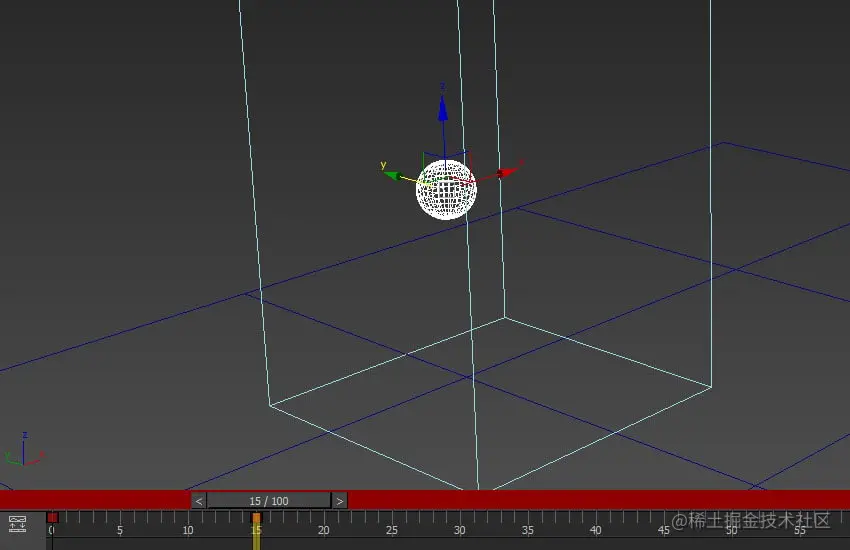Viewport: 850px width, 550px height.
Task: Click the time slider showing 15 / 100
Action: (269, 501)
